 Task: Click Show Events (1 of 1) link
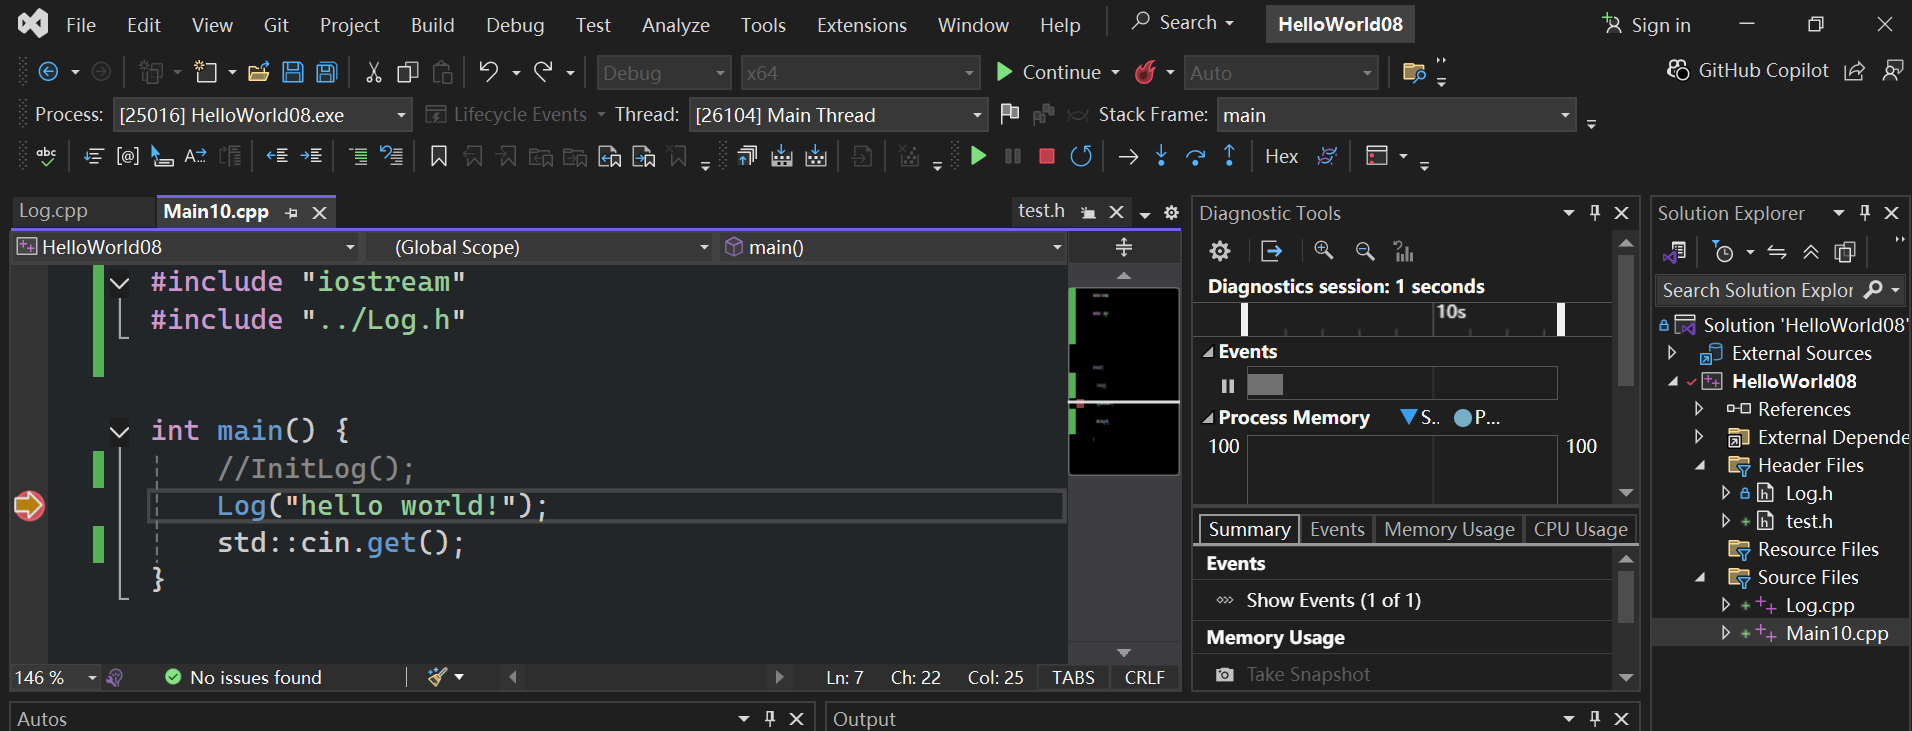click(1333, 600)
